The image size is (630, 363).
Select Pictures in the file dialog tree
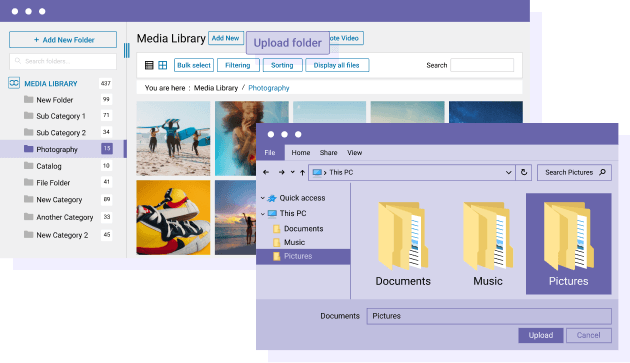pos(303,256)
